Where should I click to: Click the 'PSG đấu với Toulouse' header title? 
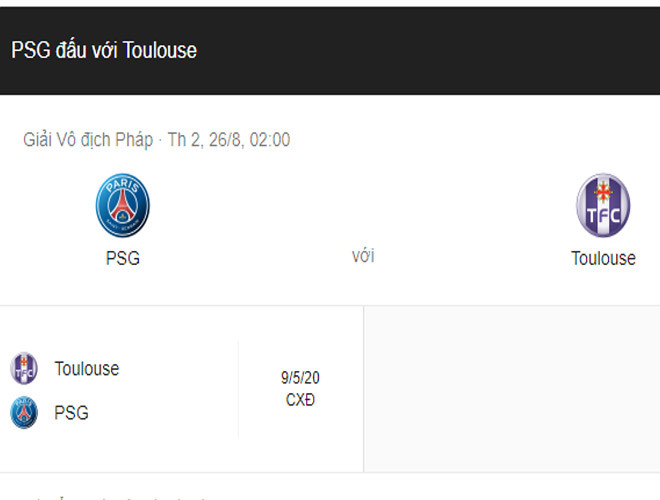(104, 50)
